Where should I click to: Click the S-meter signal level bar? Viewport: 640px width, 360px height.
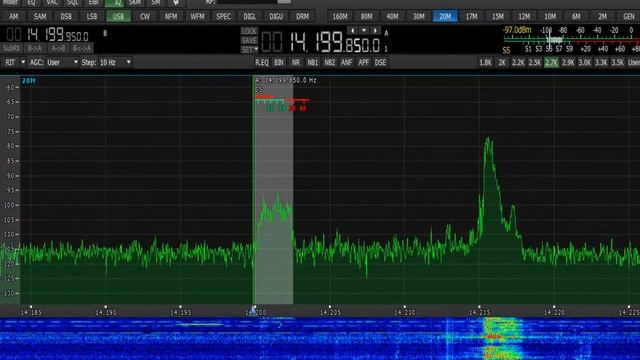coord(571,40)
